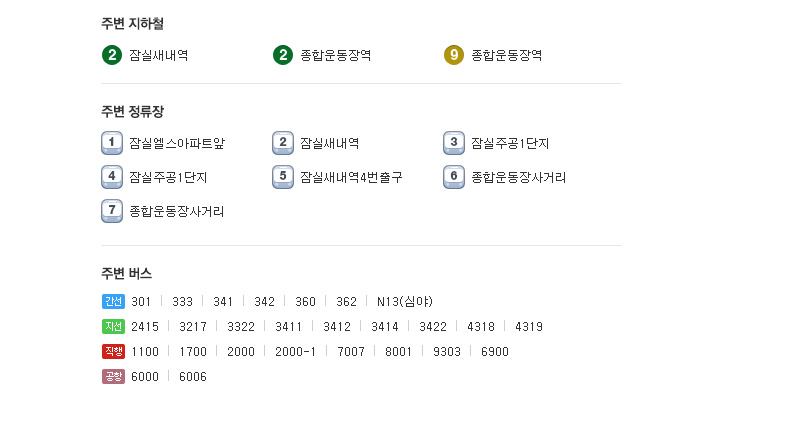Image resolution: width=800 pixels, height=422 pixels.
Task: Select bus stop number 1 icon
Action: [112, 143]
